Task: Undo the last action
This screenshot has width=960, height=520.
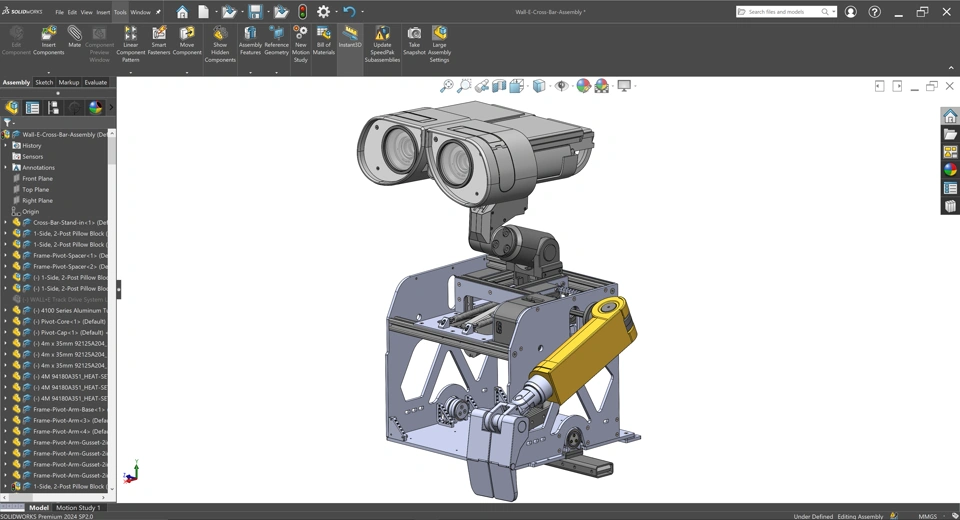Action: point(349,12)
